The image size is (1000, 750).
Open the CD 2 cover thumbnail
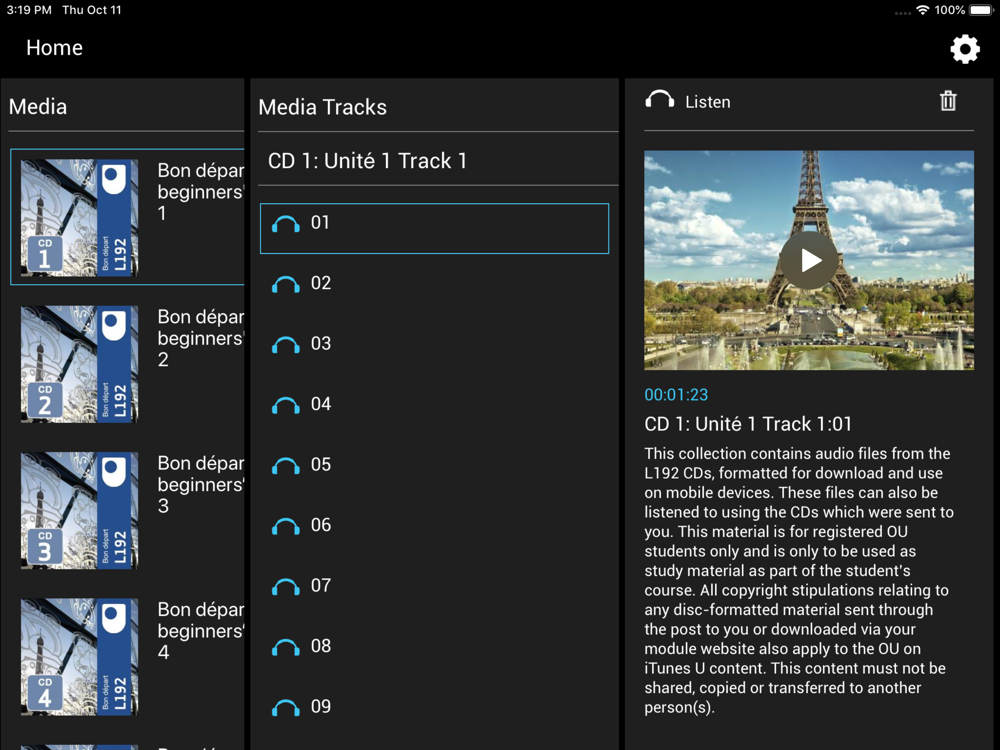(x=80, y=364)
